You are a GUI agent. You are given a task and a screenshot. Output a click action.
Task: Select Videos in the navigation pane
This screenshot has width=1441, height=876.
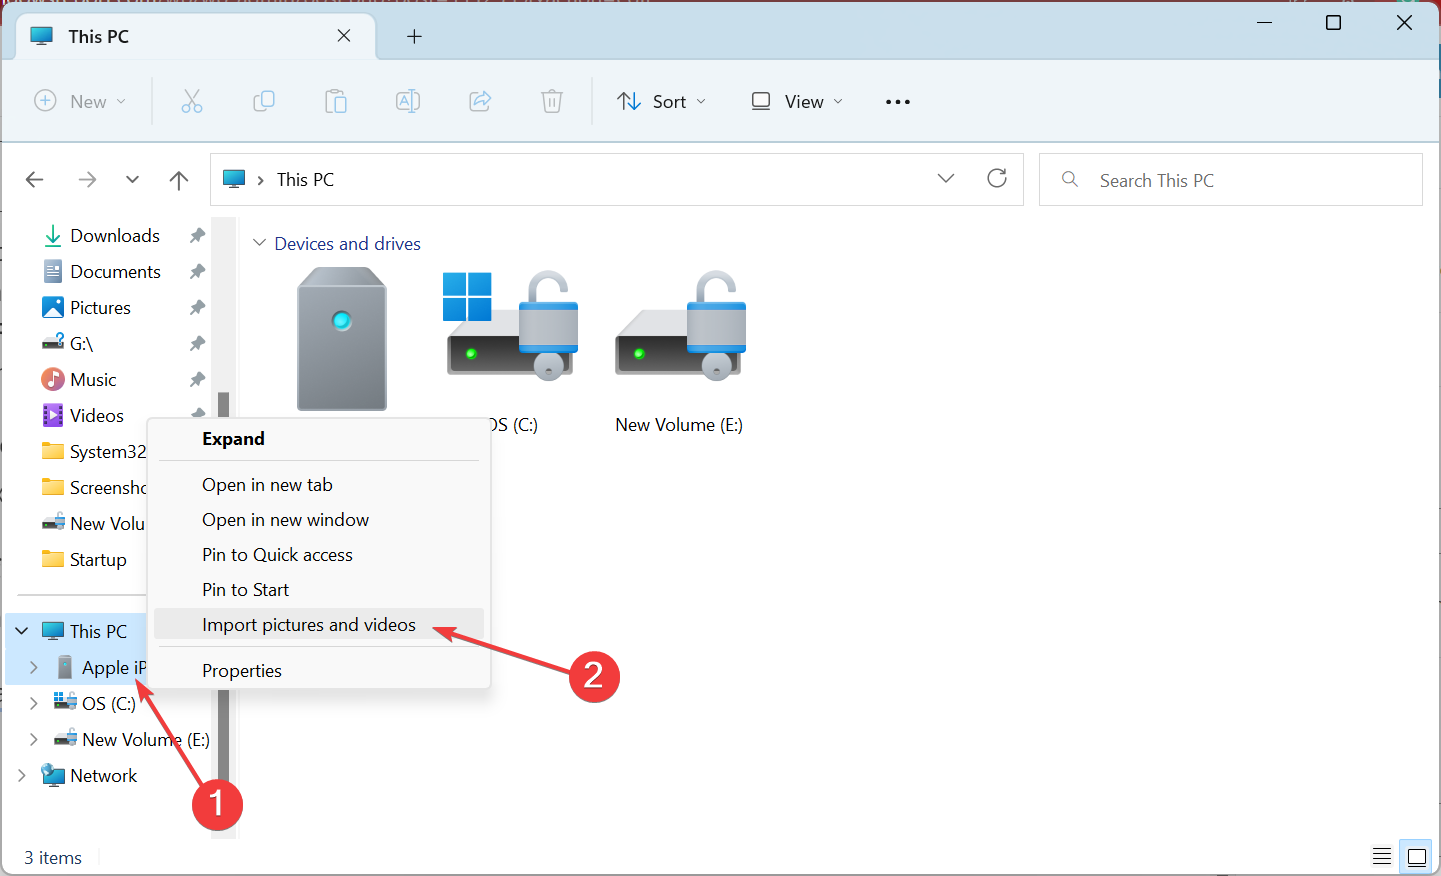tap(96, 415)
